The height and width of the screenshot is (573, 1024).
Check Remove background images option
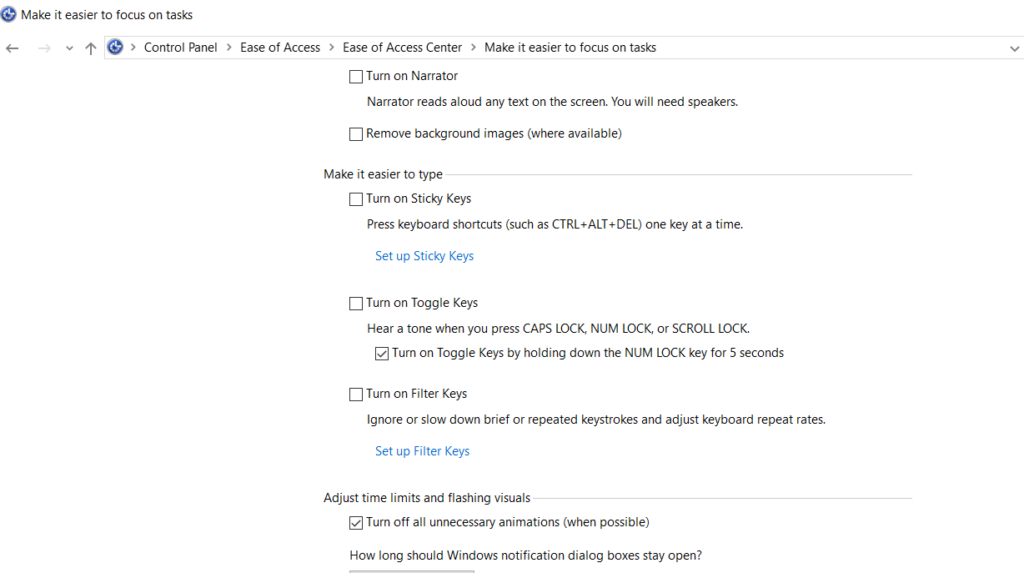pos(356,134)
